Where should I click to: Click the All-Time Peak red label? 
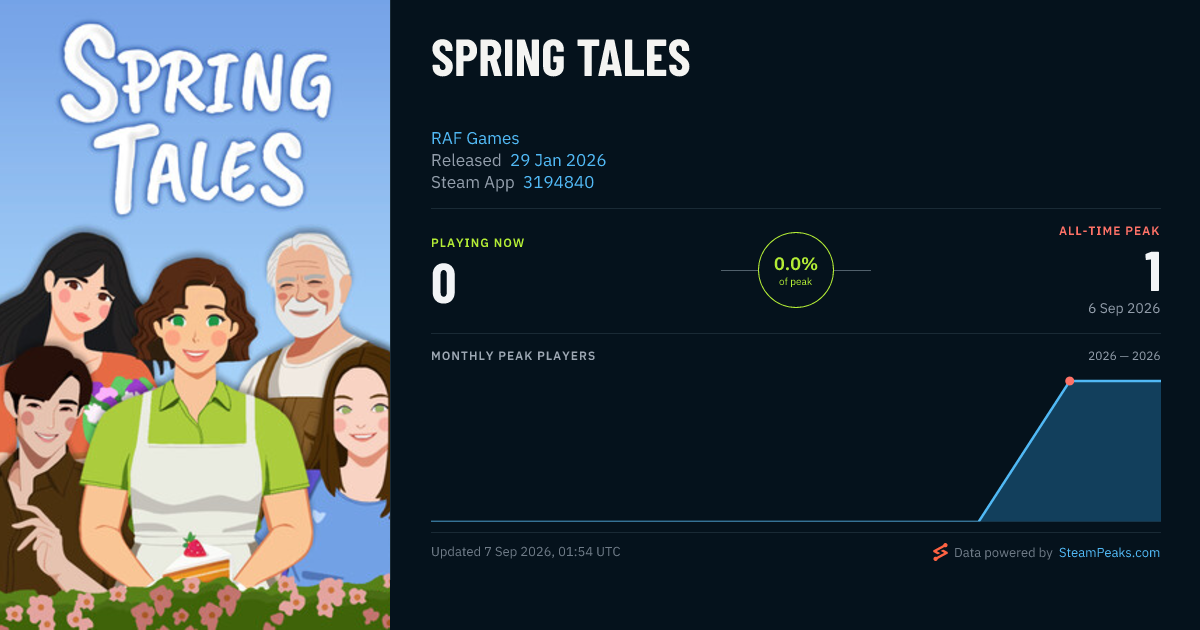pos(1109,231)
